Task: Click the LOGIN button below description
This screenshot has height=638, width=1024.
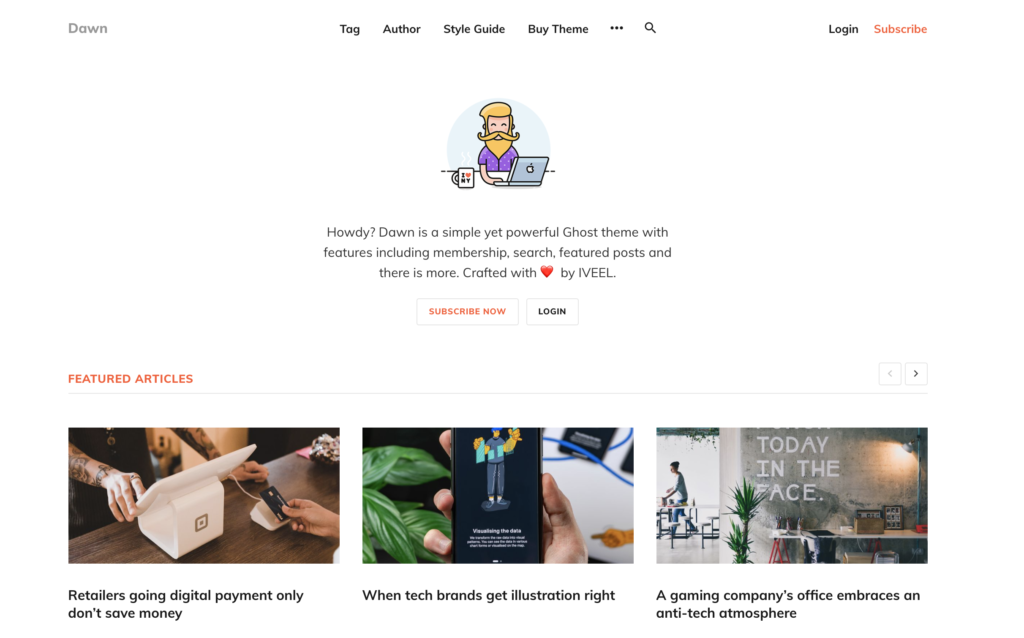Action: pyautogui.click(x=552, y=311)
